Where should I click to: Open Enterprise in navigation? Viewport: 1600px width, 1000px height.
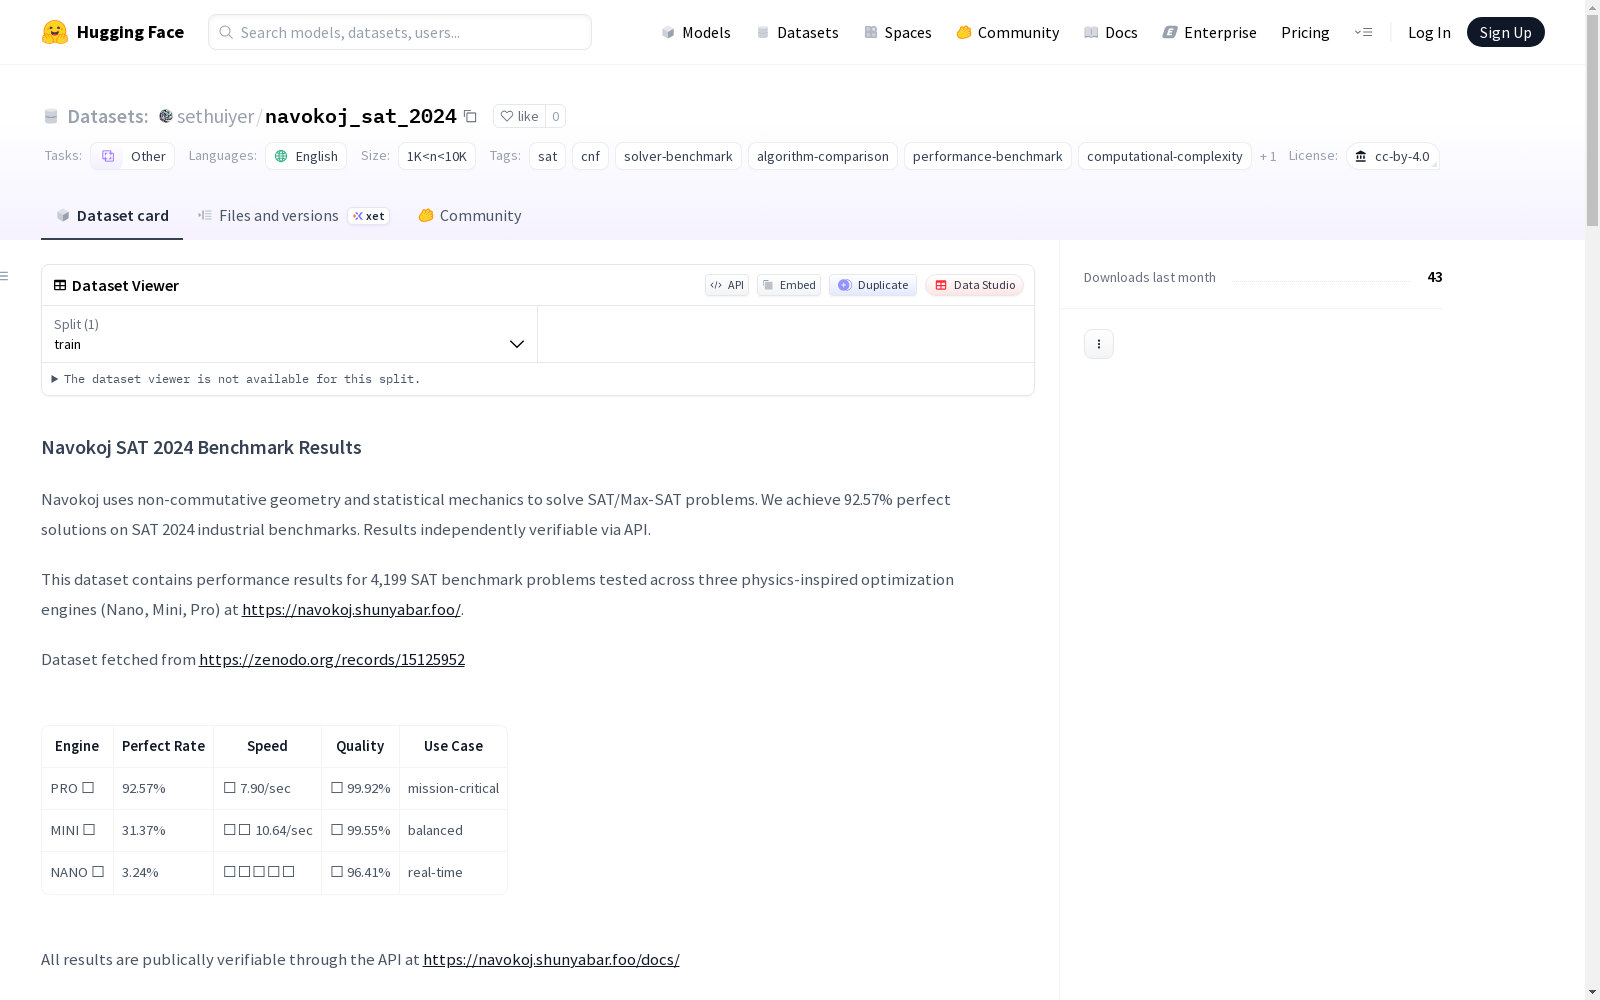1210,32
